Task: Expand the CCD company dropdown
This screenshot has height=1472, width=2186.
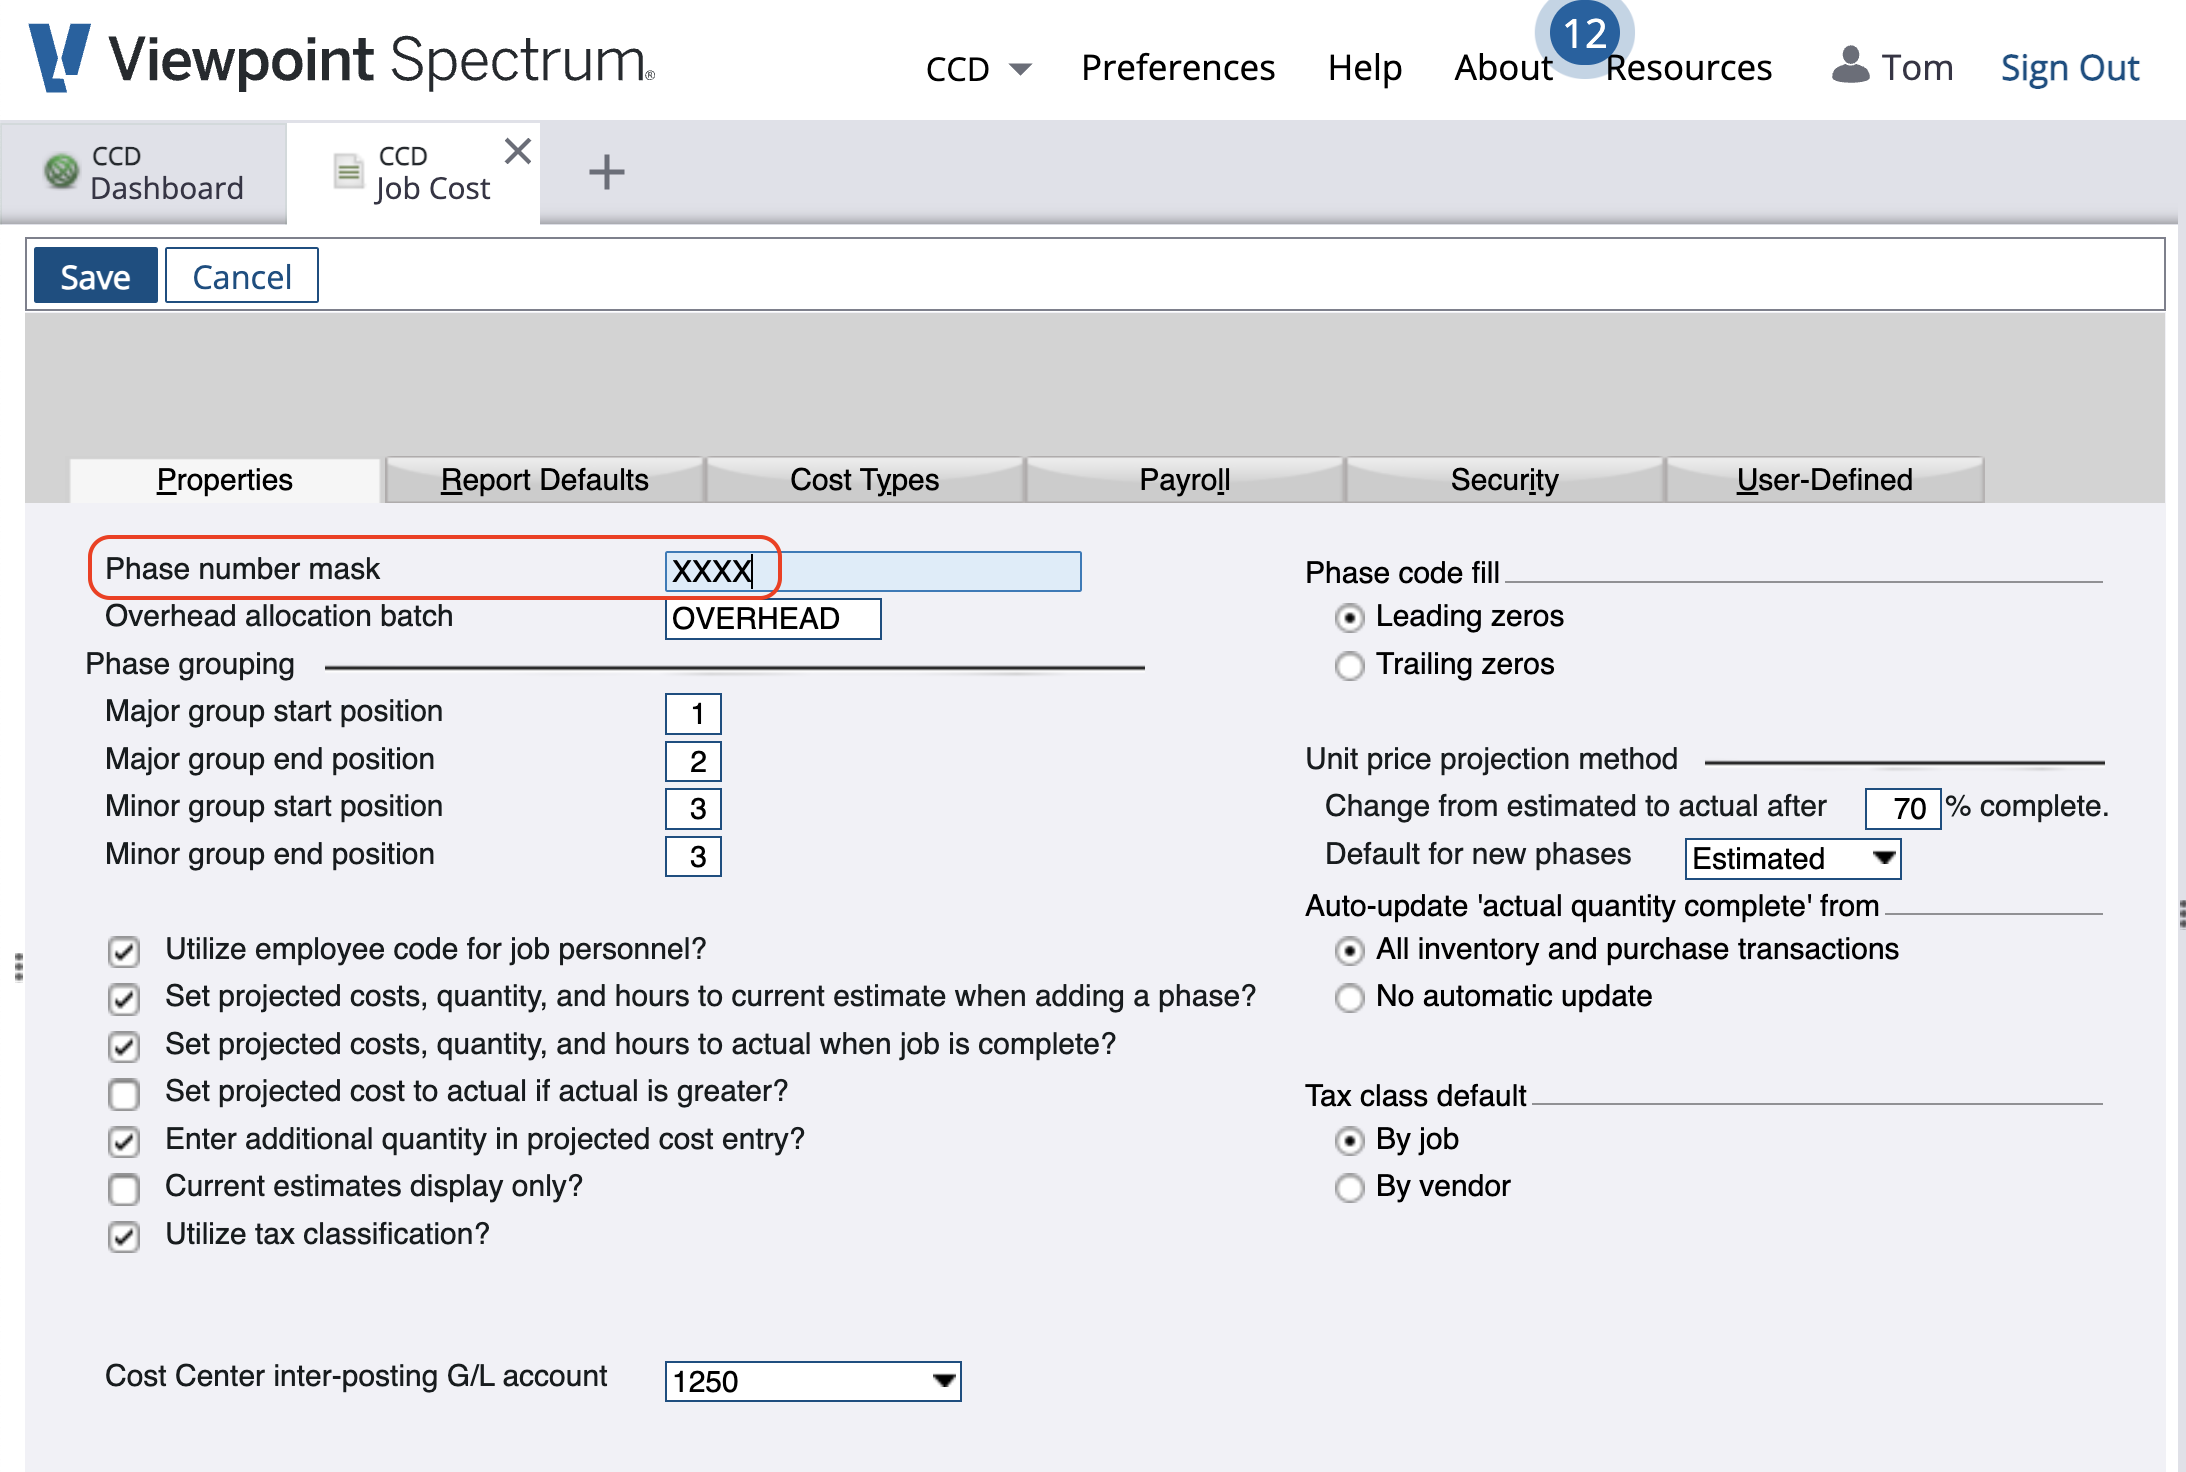Action: pos(978,68)
